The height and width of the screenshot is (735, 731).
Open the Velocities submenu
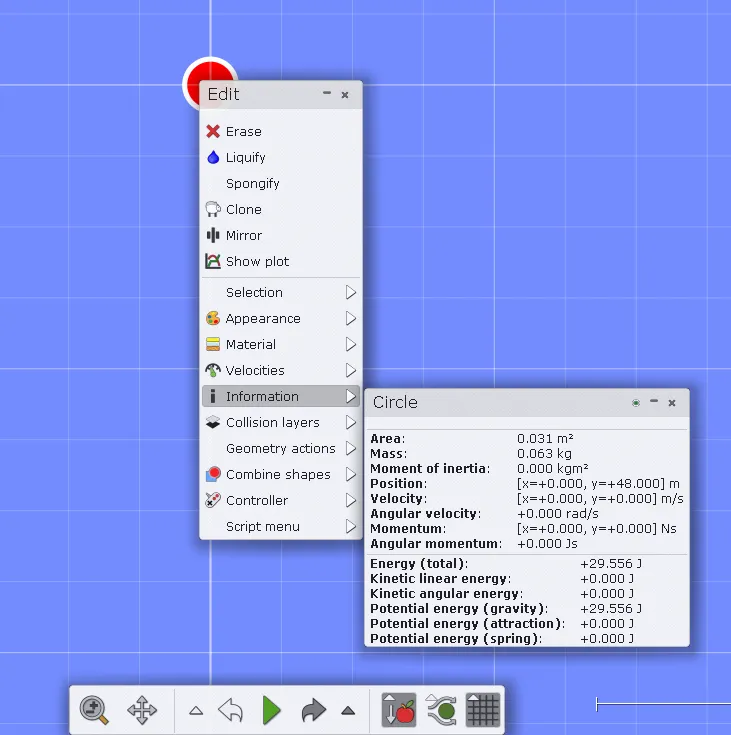(281, 370)
